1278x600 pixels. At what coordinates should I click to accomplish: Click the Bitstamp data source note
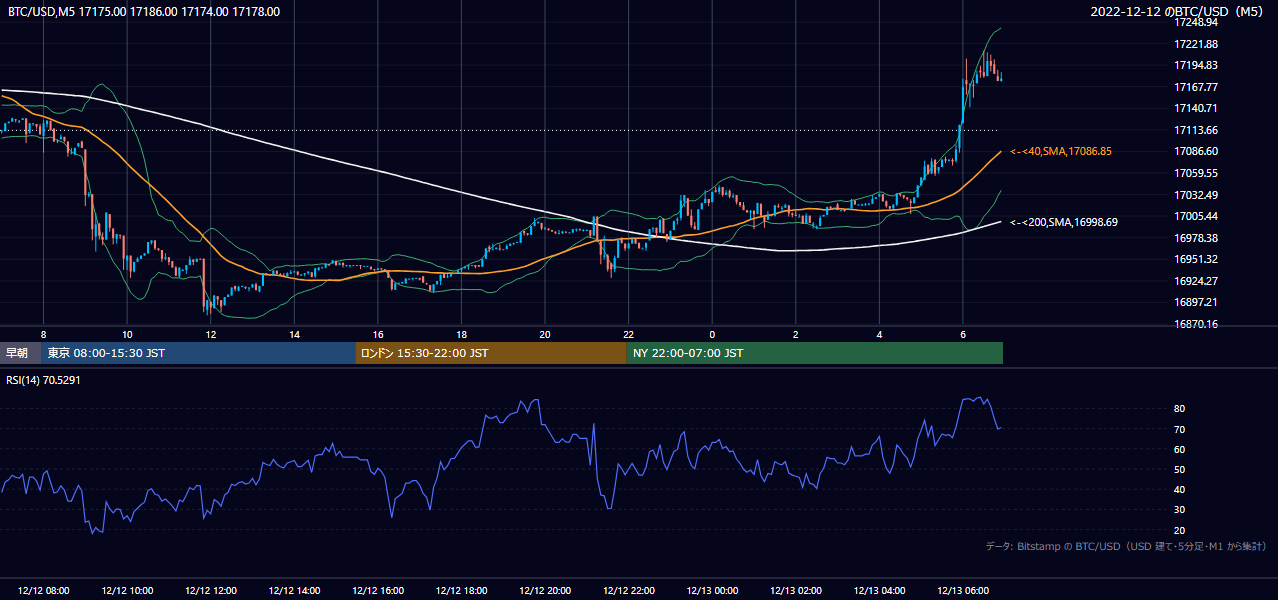point(1126,547)
